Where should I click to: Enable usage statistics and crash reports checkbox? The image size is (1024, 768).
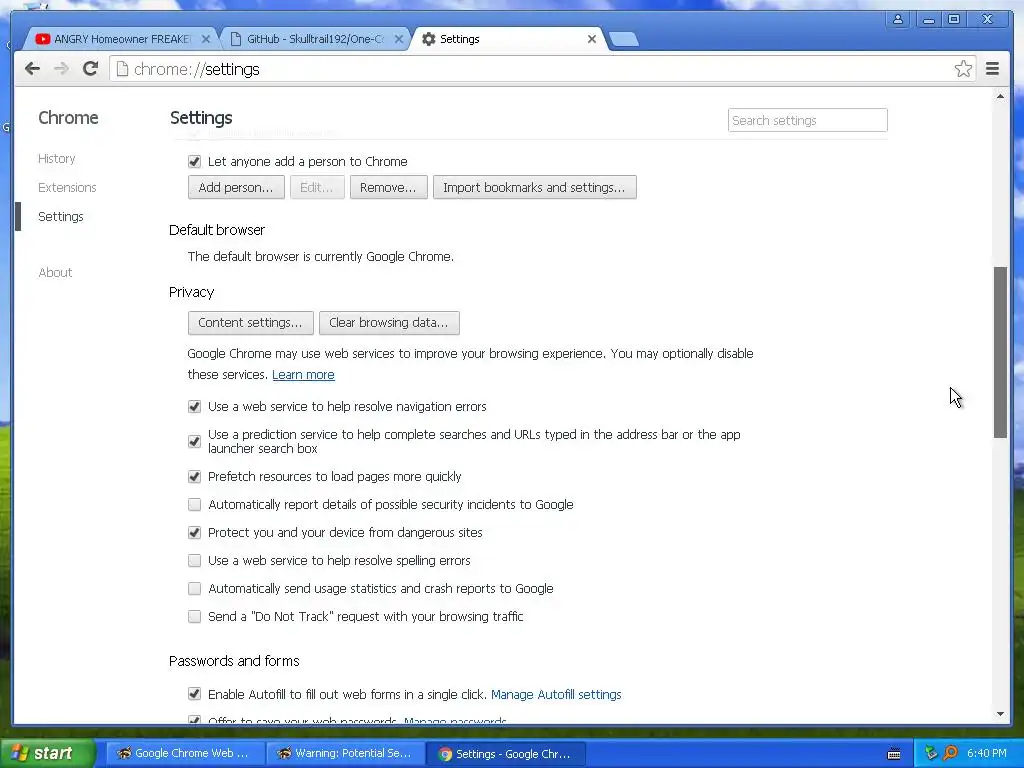[194, 588]
